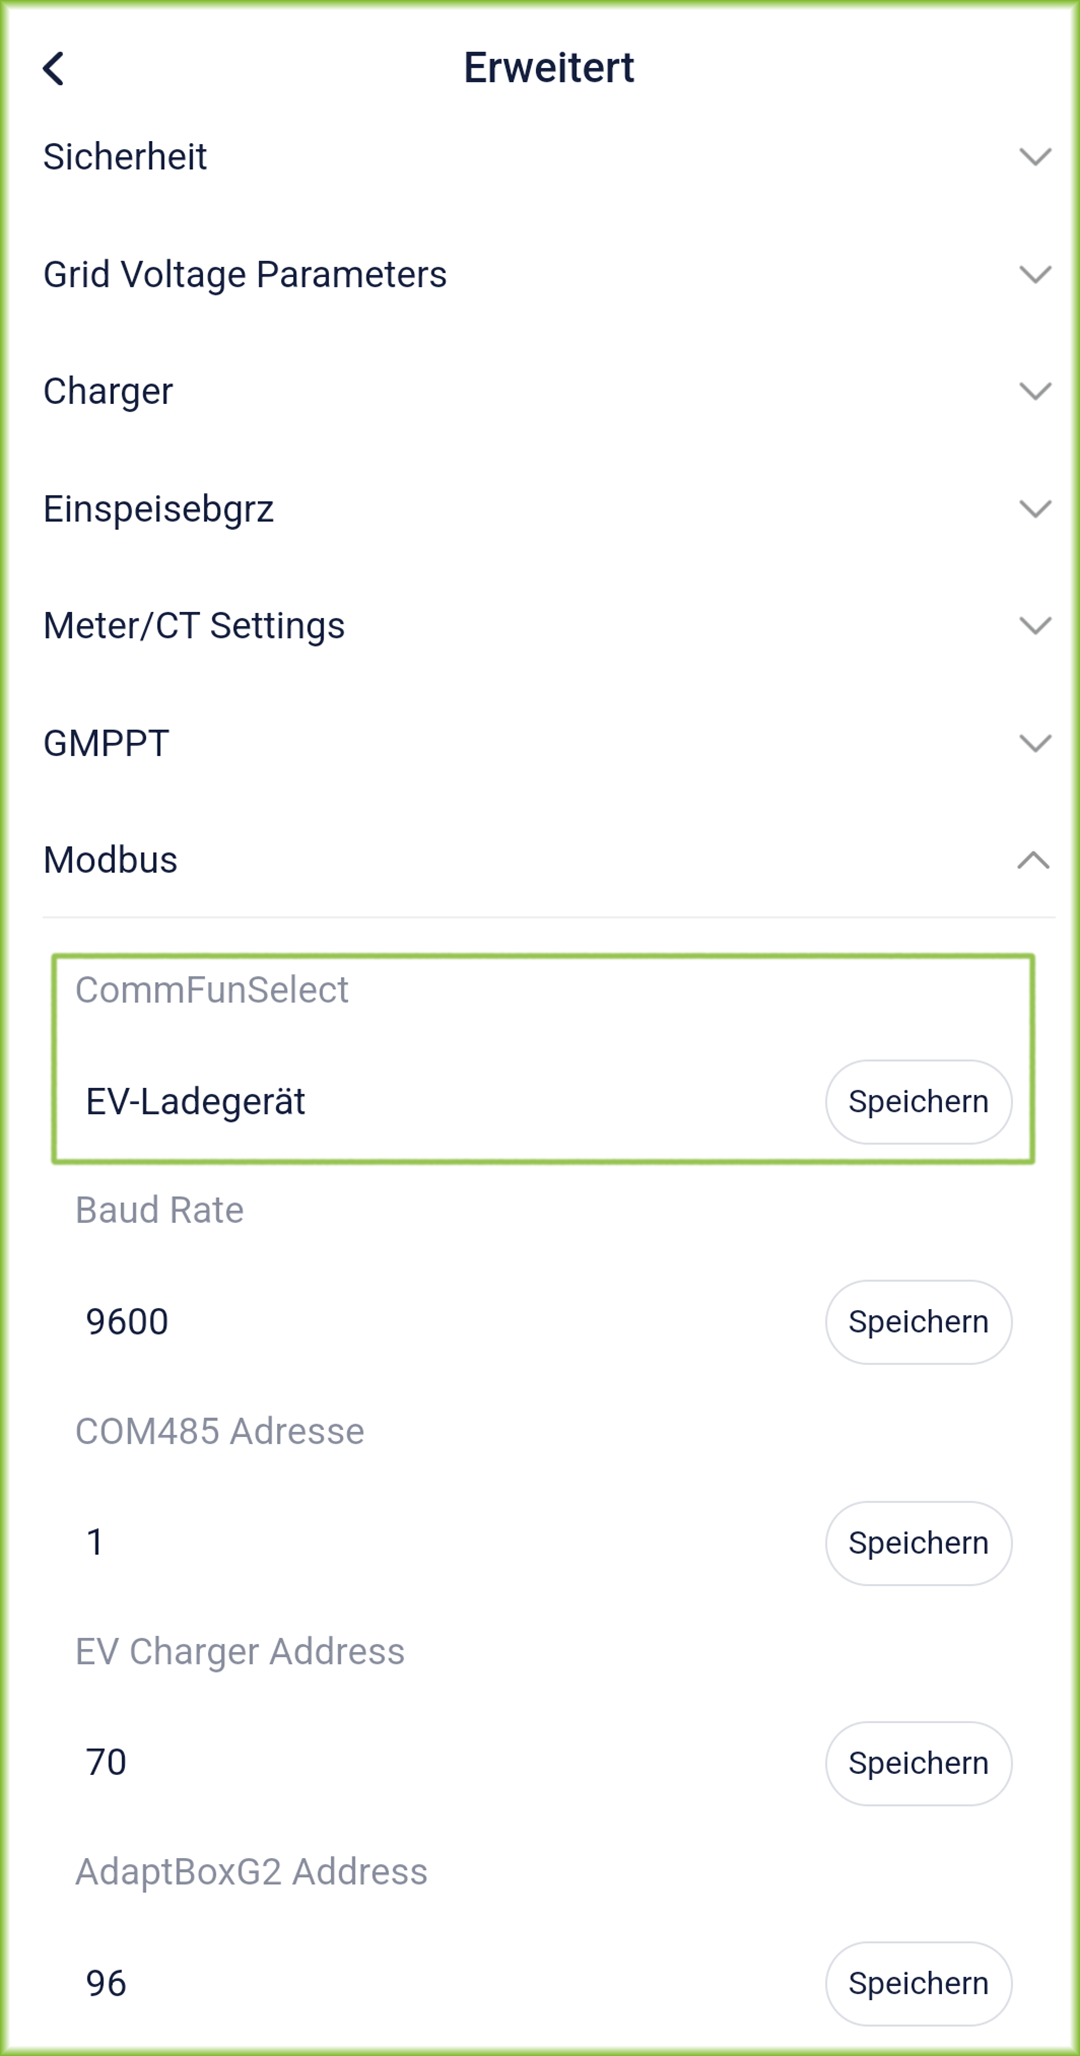Expand Meter/CT Settings section
Viewport: 1080px width, 2056px height.
tap(1034, 626)
